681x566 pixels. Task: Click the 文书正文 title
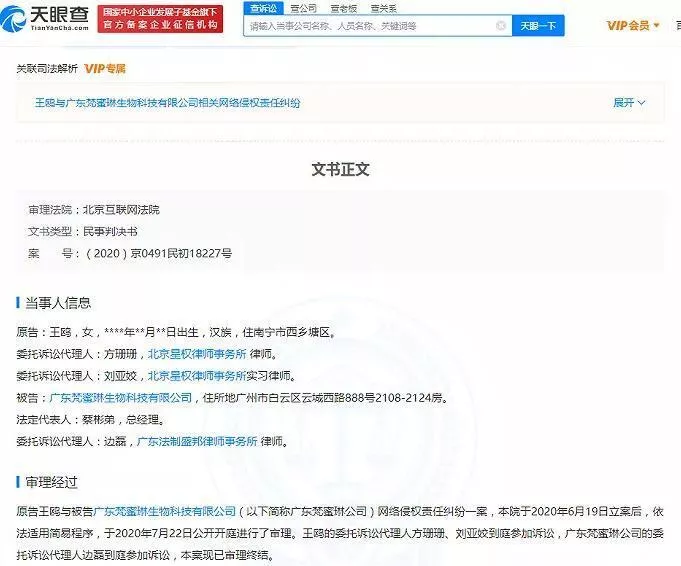click(340, 169)
